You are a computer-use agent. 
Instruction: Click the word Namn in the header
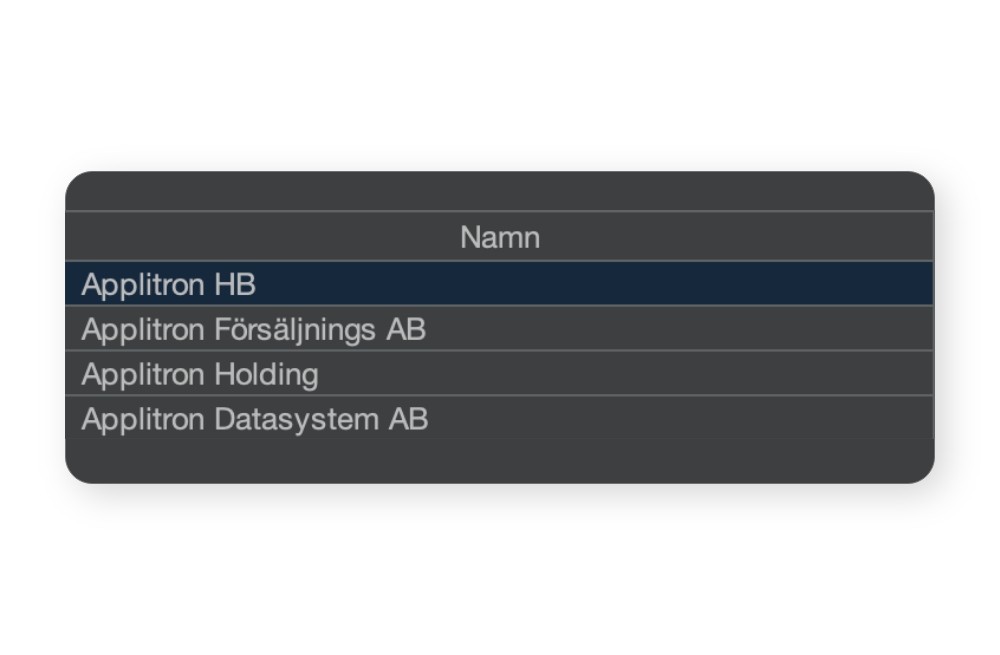[500, 237]
